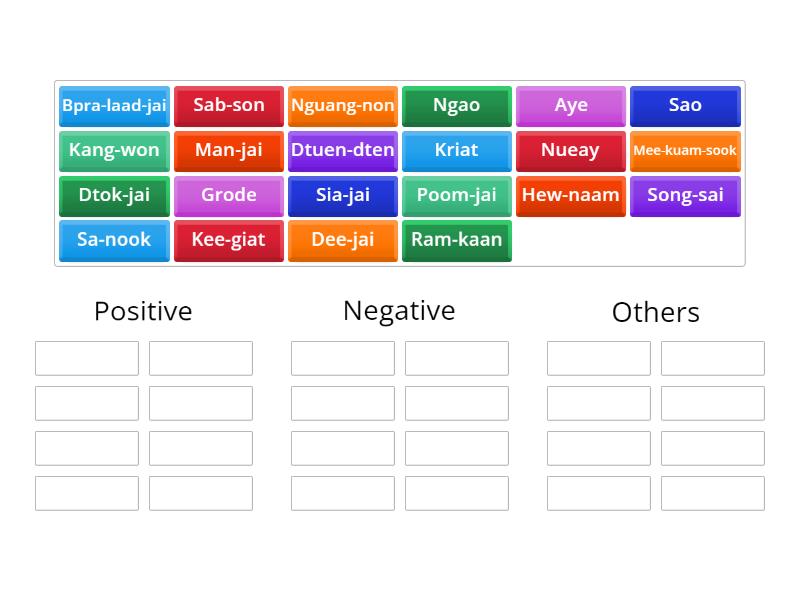The width and height of the screenshot is (800, 600).
Task: Choose the Kang-won tile
Action: (x=113, y=151)
